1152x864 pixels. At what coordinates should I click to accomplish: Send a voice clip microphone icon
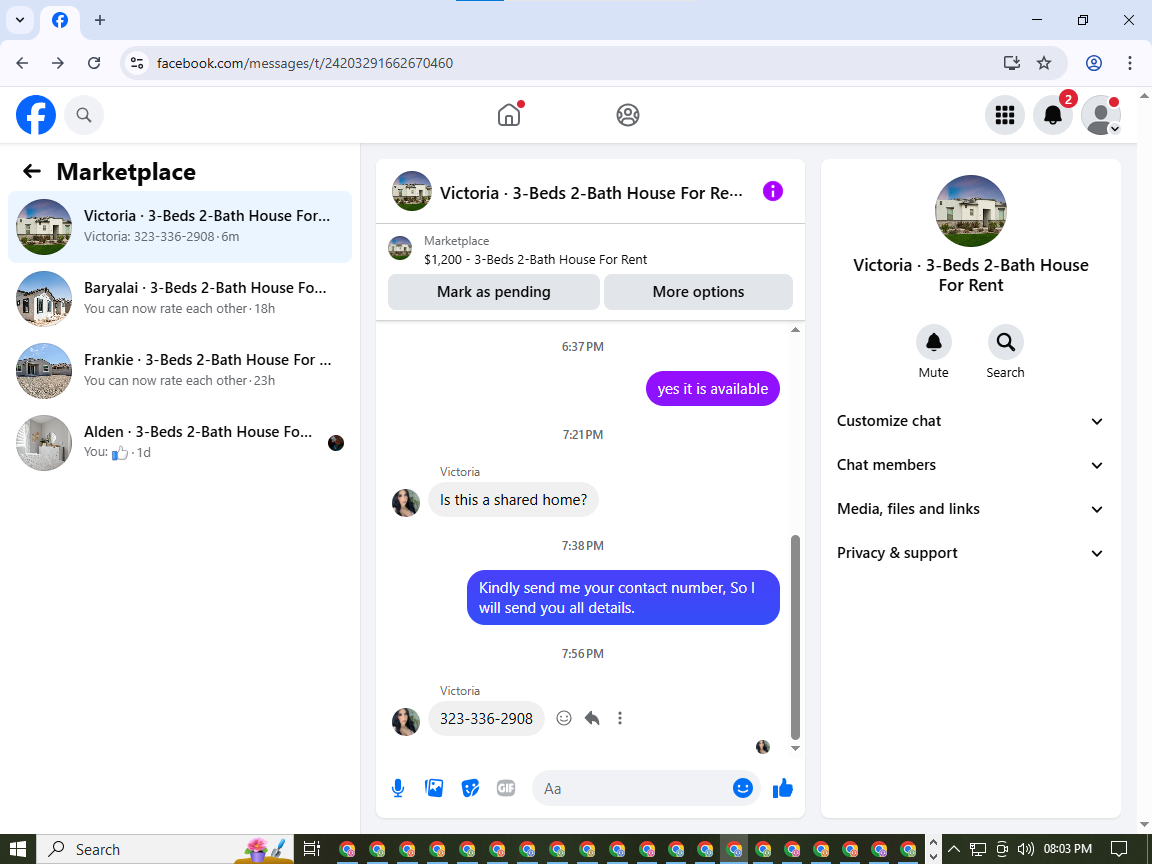coord(397,788)
